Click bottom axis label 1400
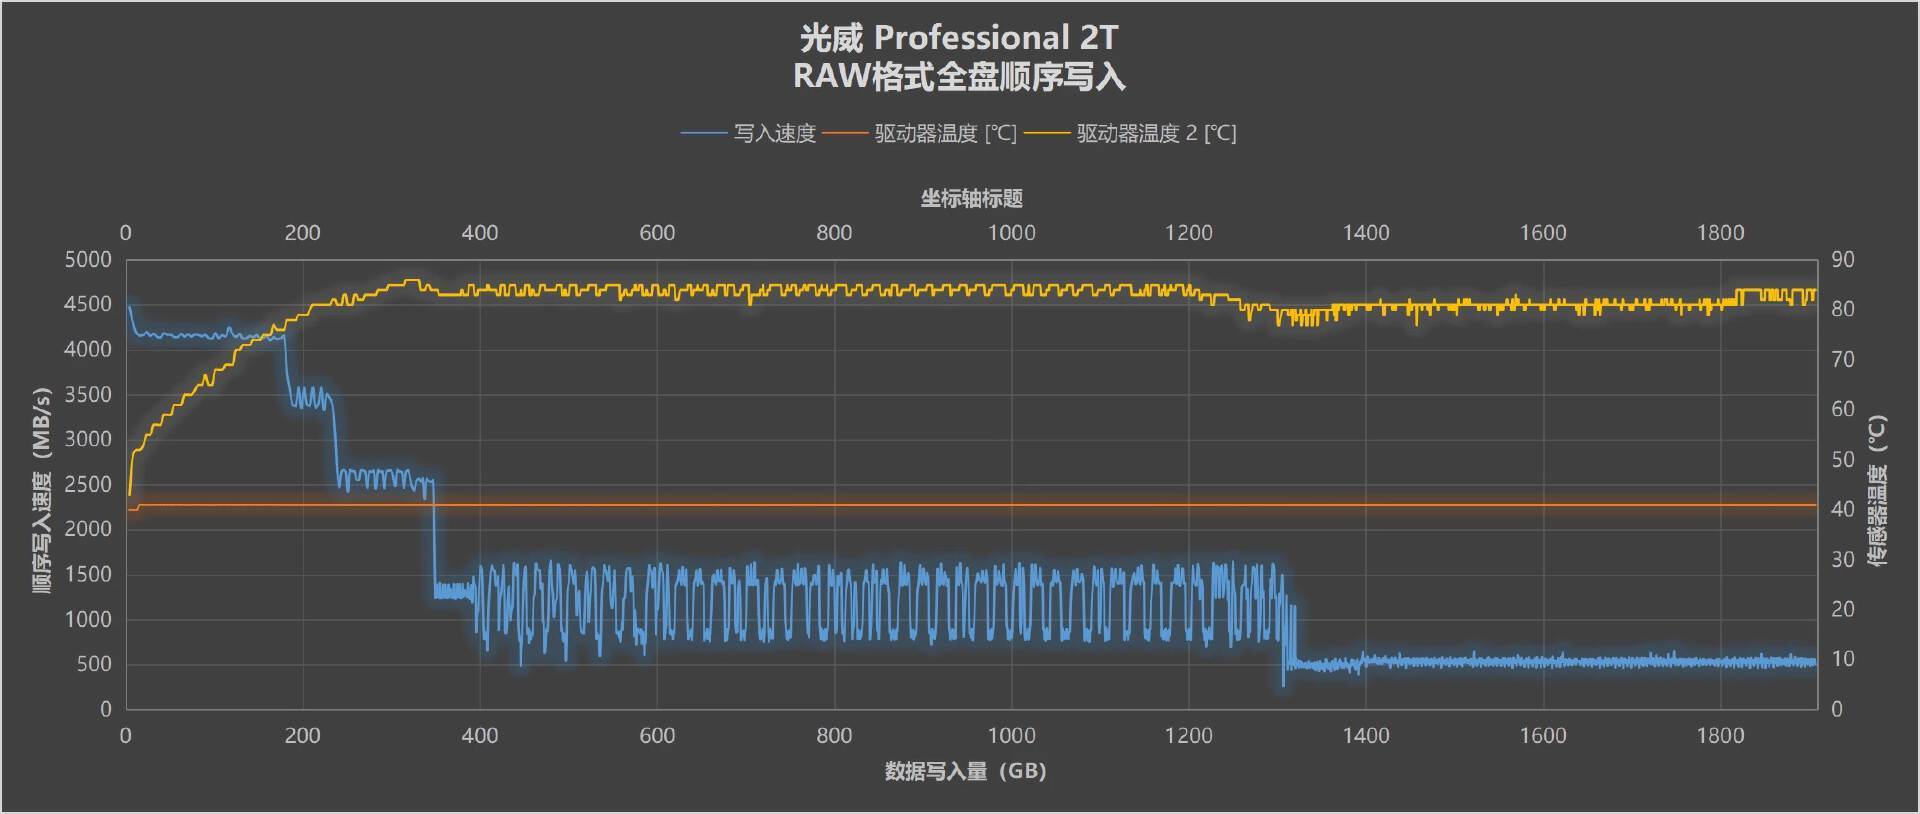Image resolution: width=1920 pixels, height=814 pixels. (1366, 736)
